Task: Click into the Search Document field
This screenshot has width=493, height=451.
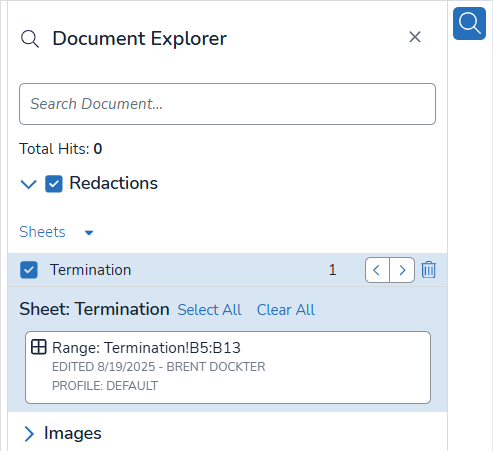Action: coord(227,104)
